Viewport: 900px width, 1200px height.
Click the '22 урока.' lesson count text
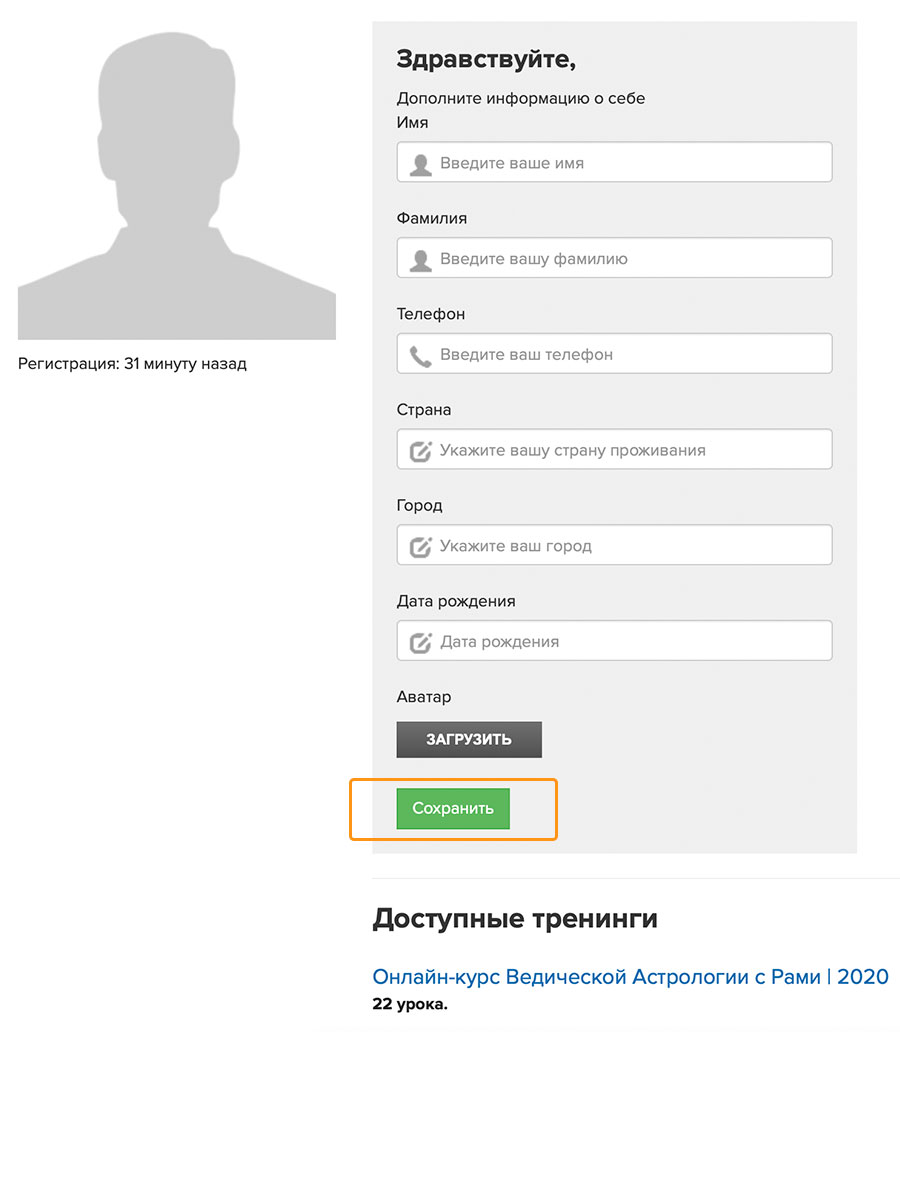[410, 1005]
